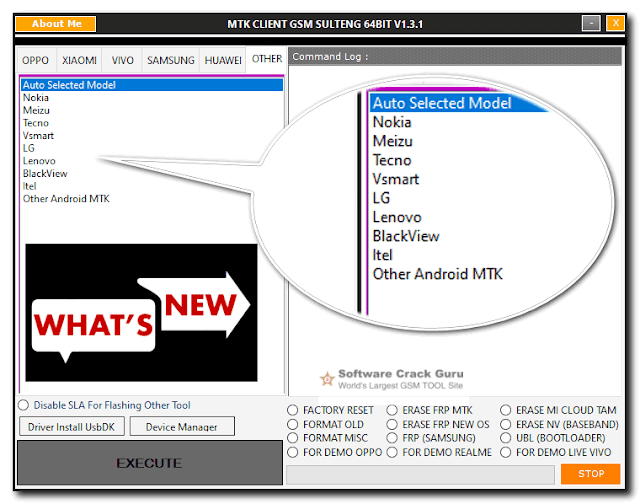Click the orange STOP button
640x504 pixels.
(x=591, y=474)
